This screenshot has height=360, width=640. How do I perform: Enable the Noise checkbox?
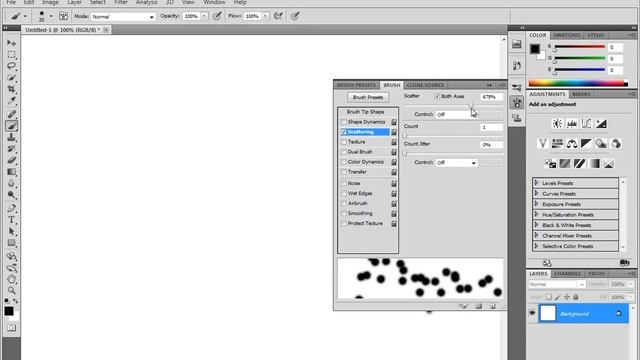click(344, 184)
